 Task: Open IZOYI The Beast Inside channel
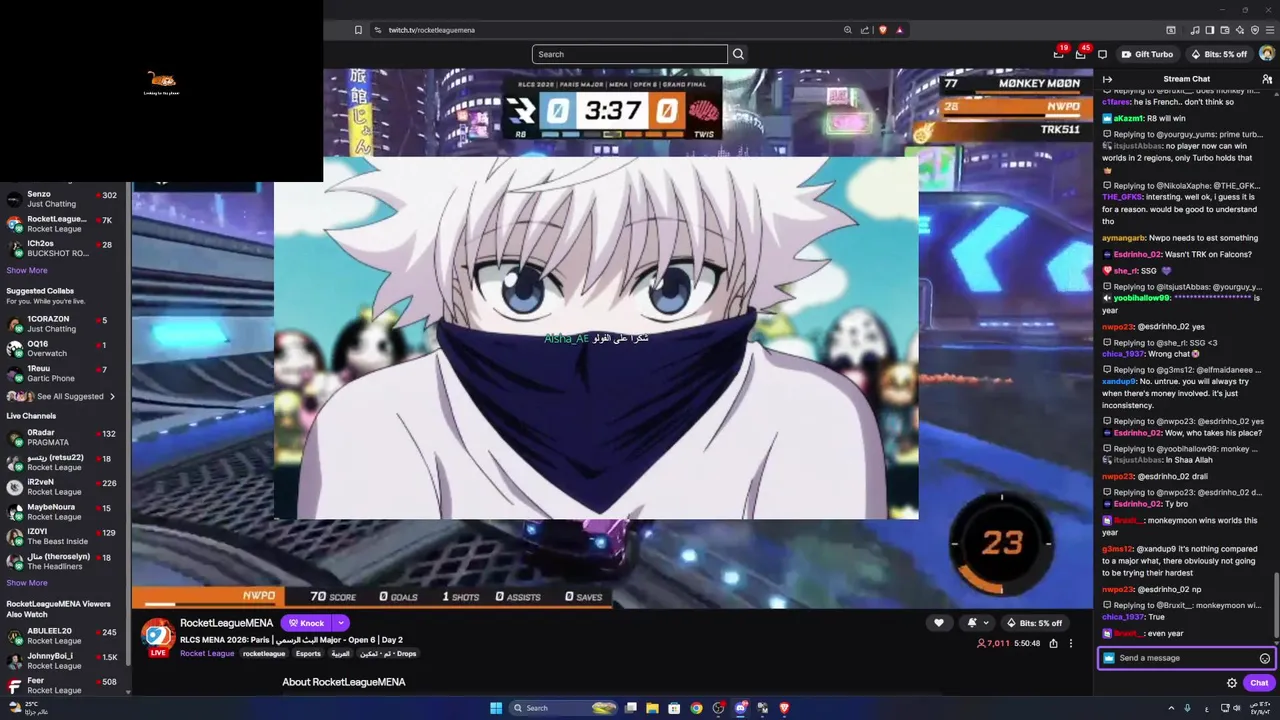64,536
